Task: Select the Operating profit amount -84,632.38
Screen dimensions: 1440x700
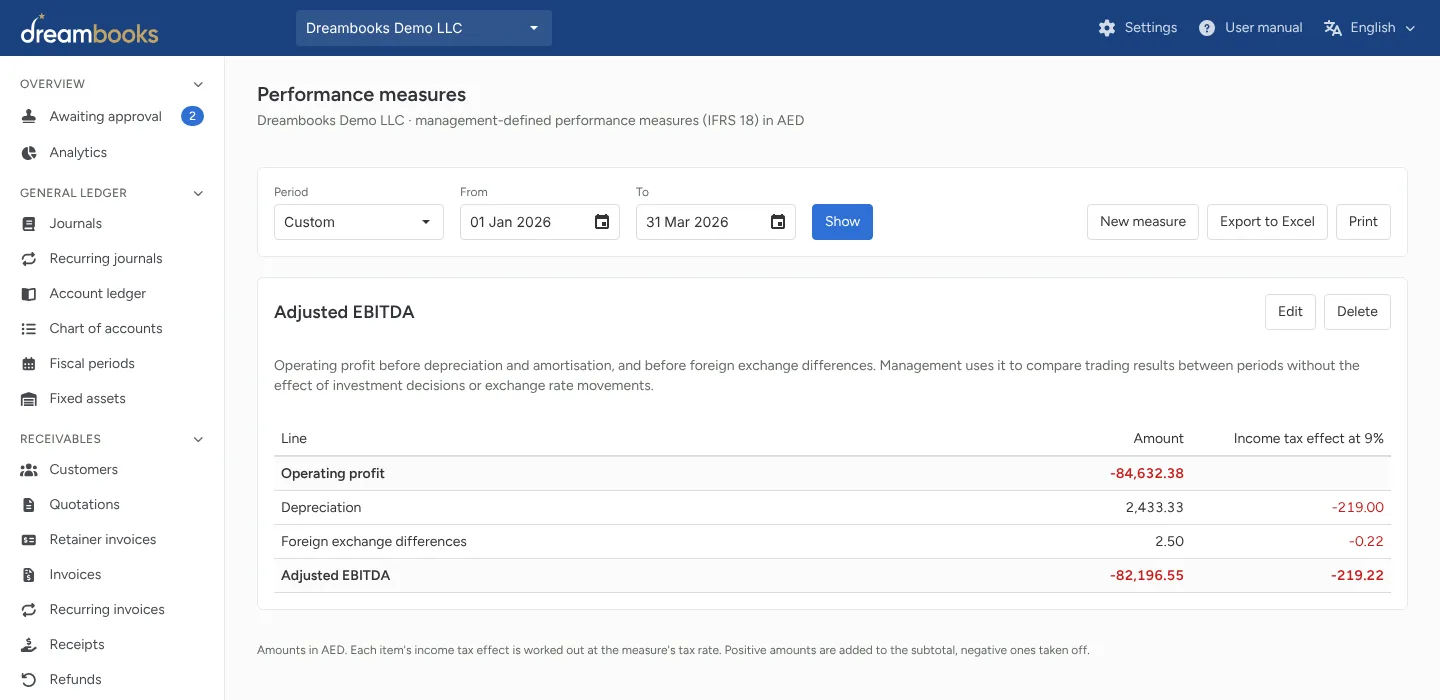Action: click(1147, 474)
